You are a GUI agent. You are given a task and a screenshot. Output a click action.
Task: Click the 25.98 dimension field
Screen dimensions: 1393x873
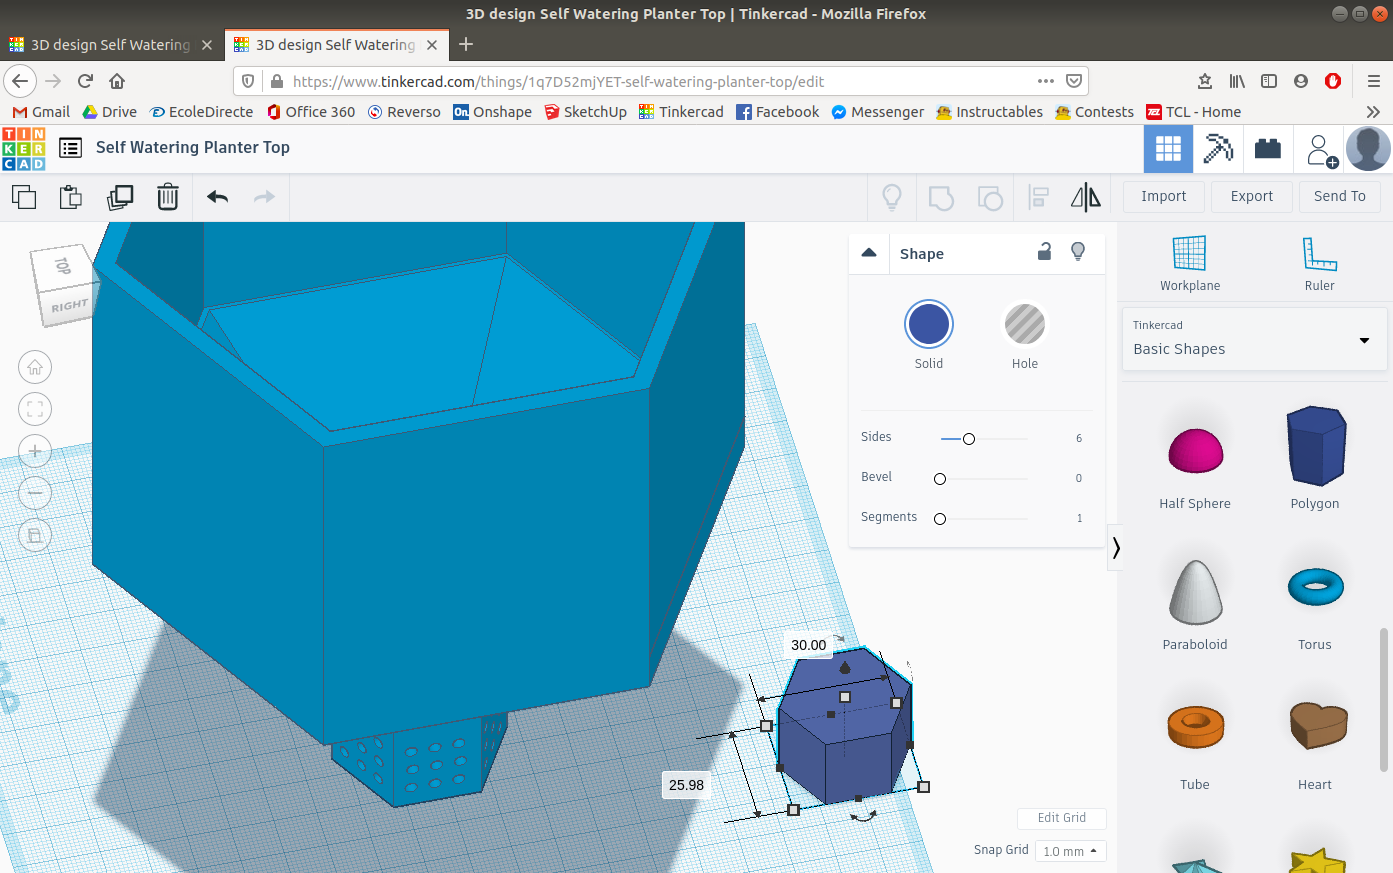[x=686, y=785]
